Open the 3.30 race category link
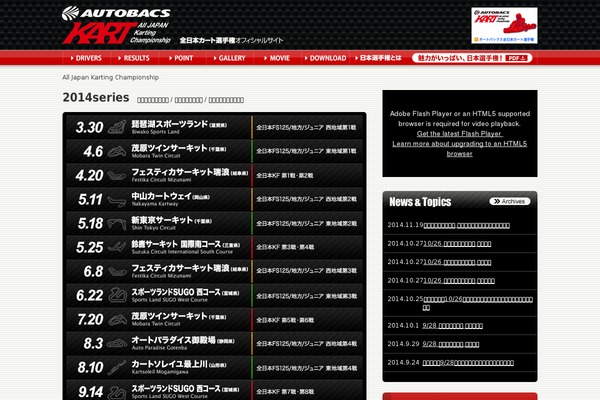This screenshot has width=600, height=400. (x=306, y=127)
